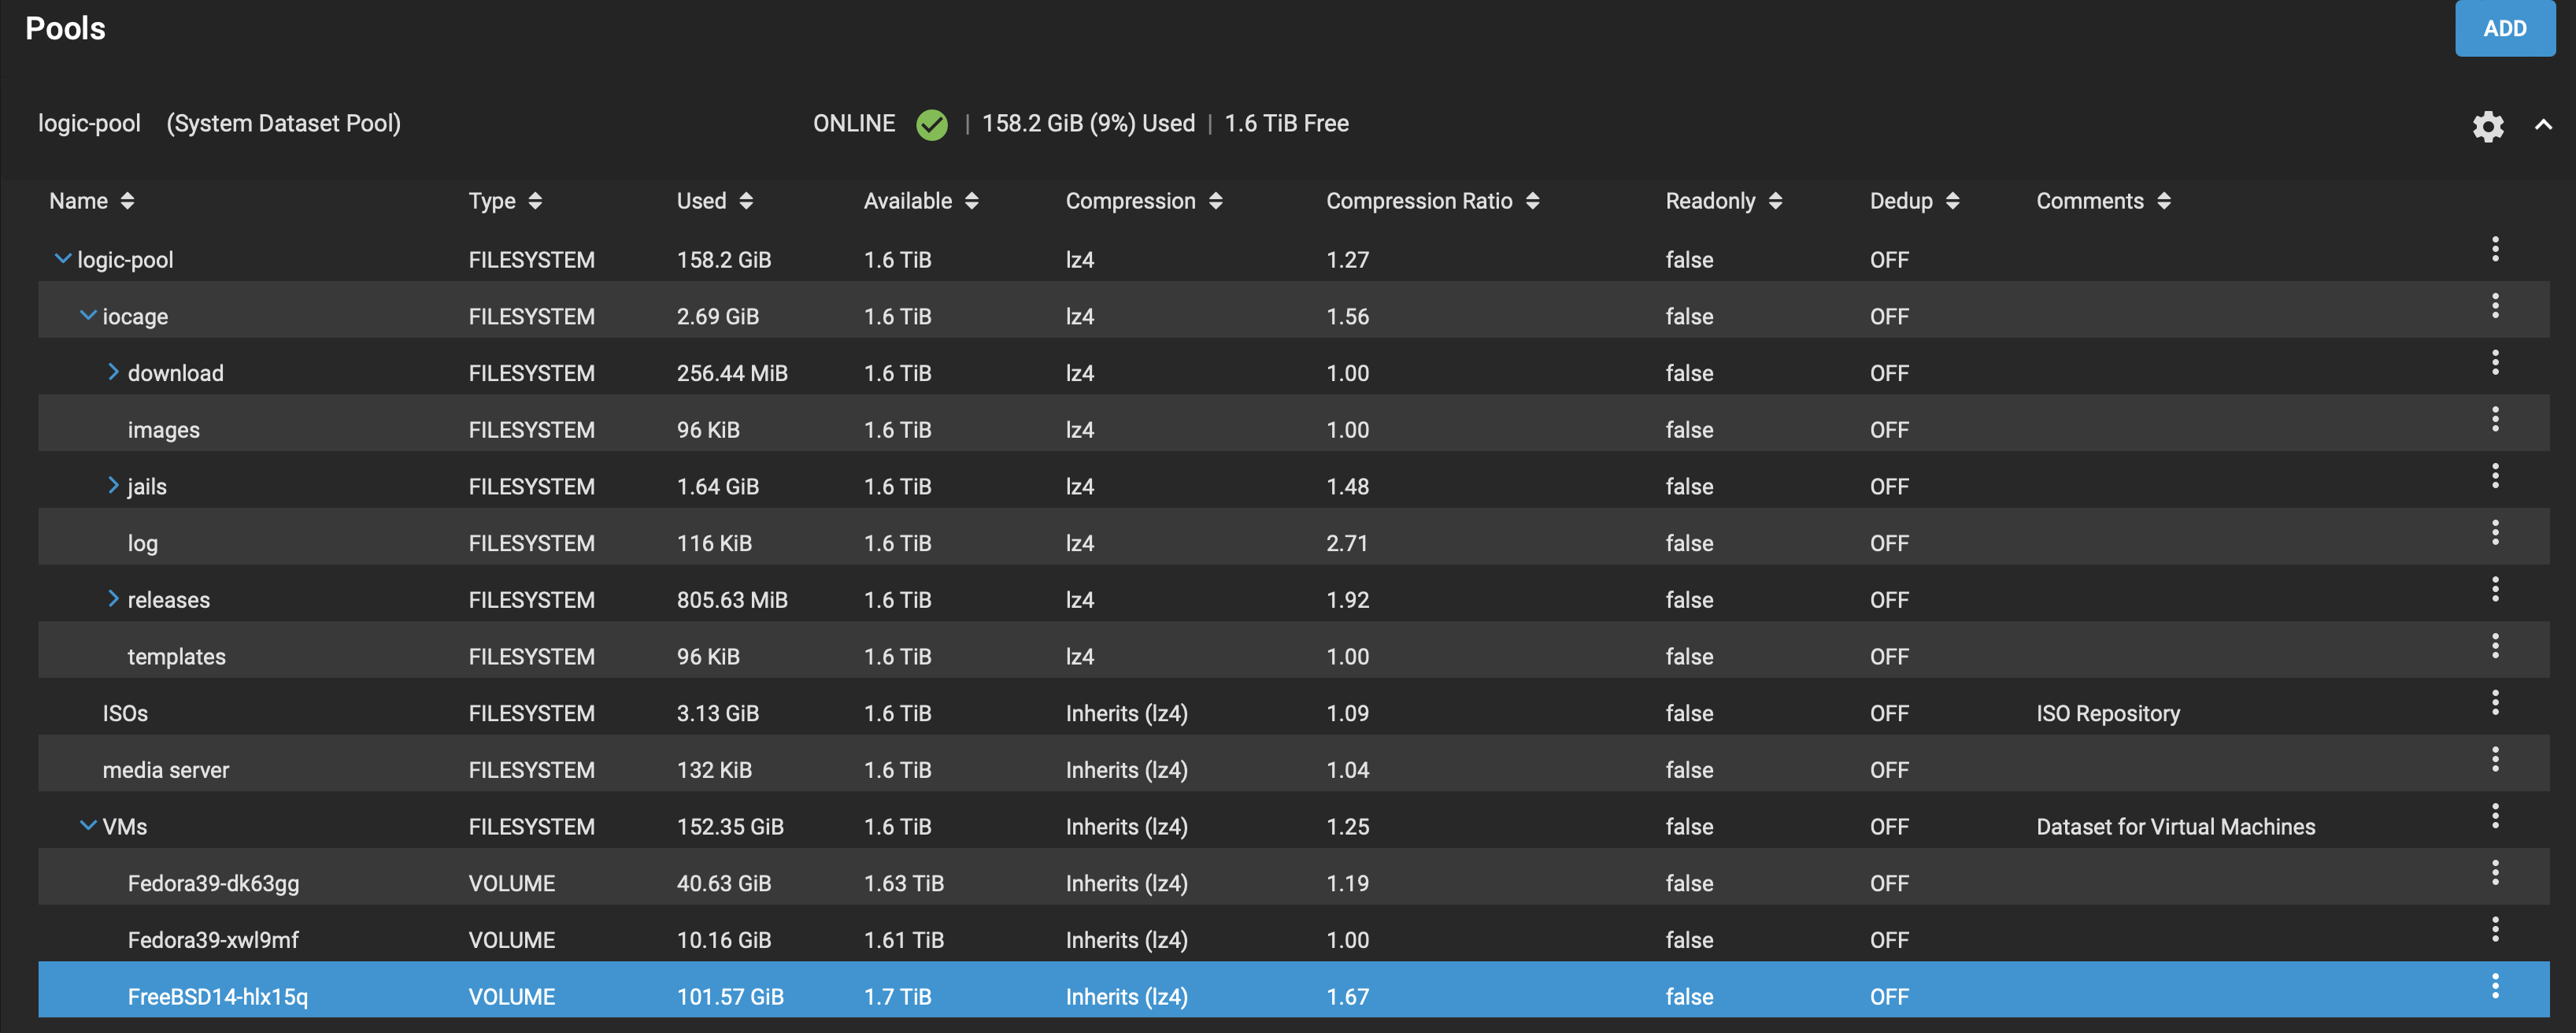Open the actions menu for logic-pool row
This screenshot has width=2576, height=1033.
coord(2496,248)
